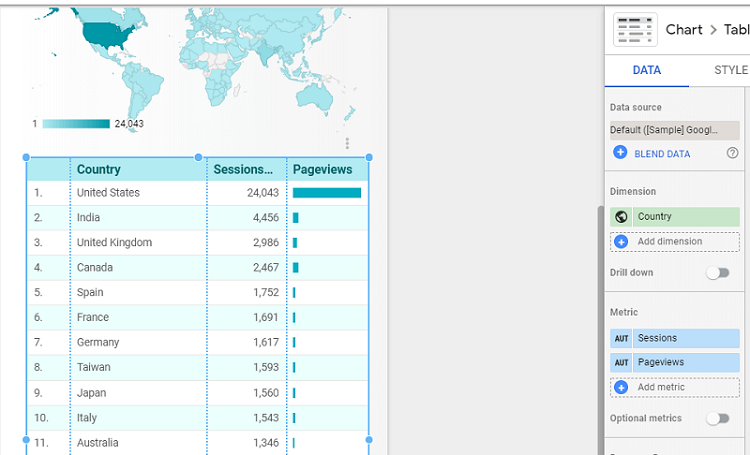Screen dimensions: 750x455
Task: Click the 4,456 sessions value
Action: click(x=266, y=218)
